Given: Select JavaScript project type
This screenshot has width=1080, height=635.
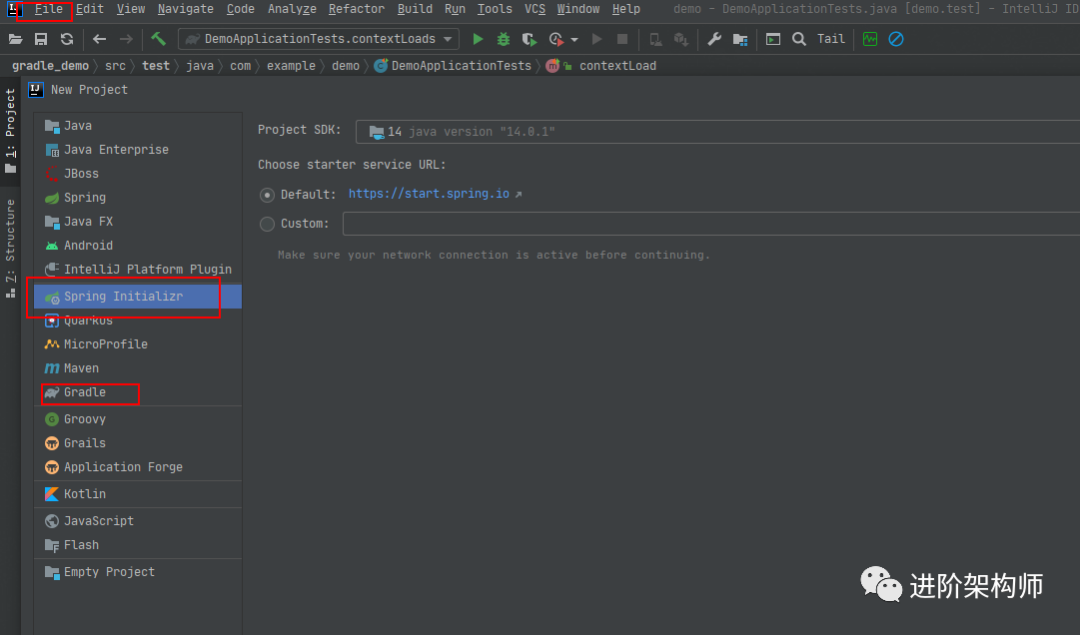Looking at the screenshot, I should click(x=138, y=521).
